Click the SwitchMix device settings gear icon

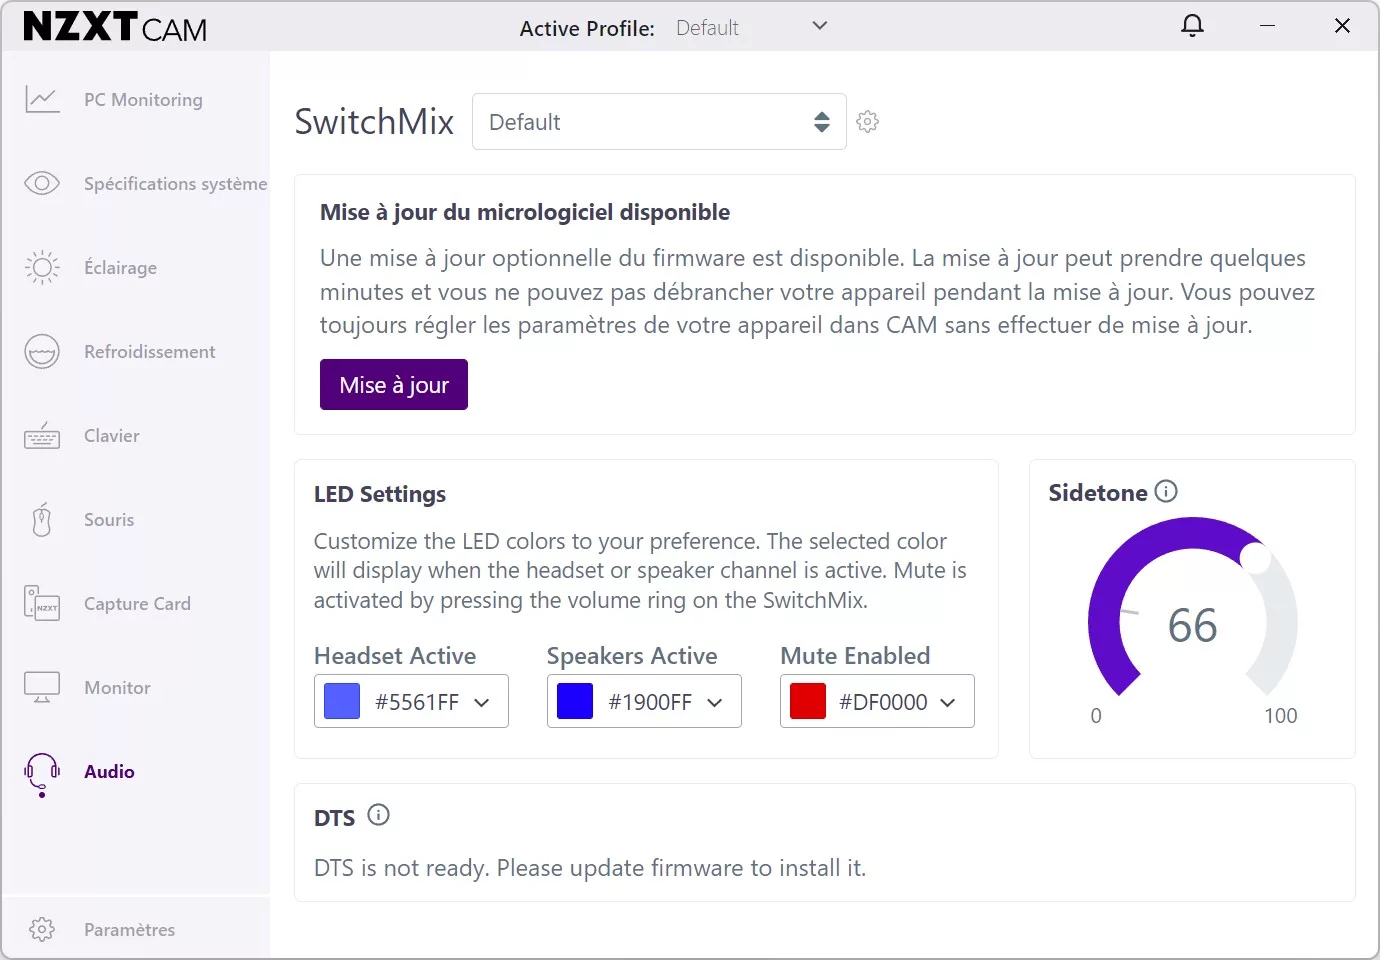(867, 122)
